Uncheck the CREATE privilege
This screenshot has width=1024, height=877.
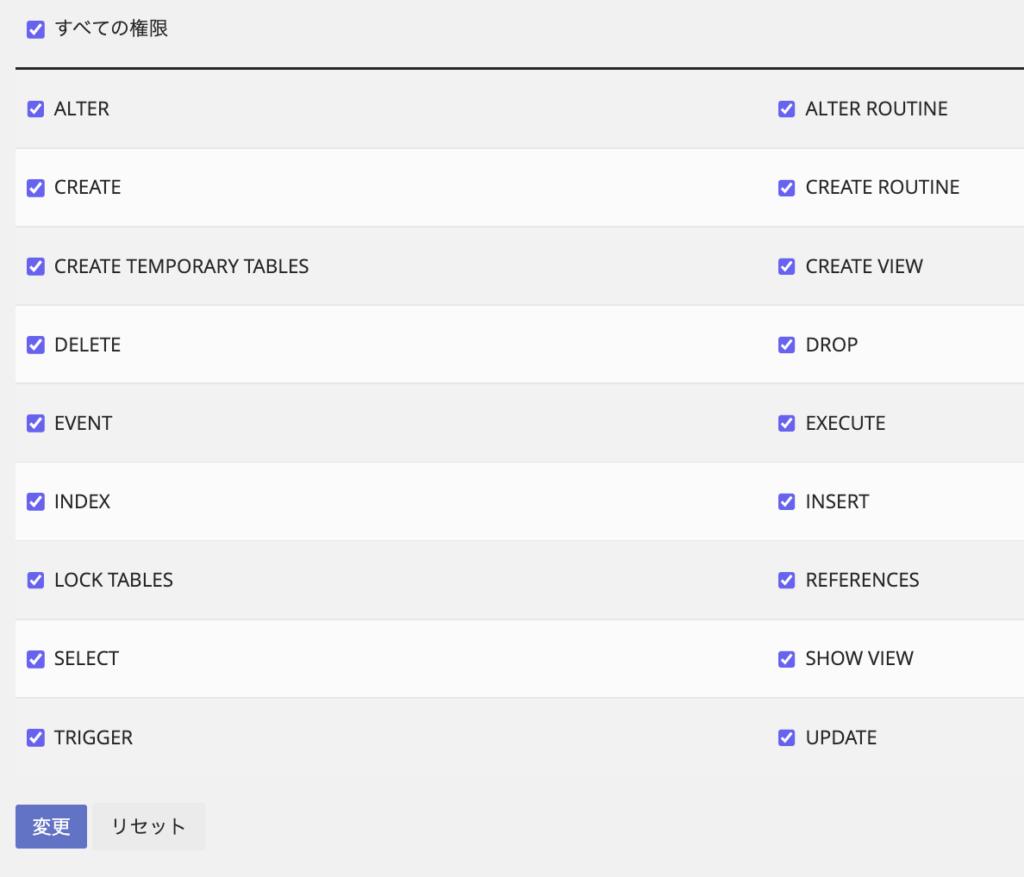(x=36, y=188)
